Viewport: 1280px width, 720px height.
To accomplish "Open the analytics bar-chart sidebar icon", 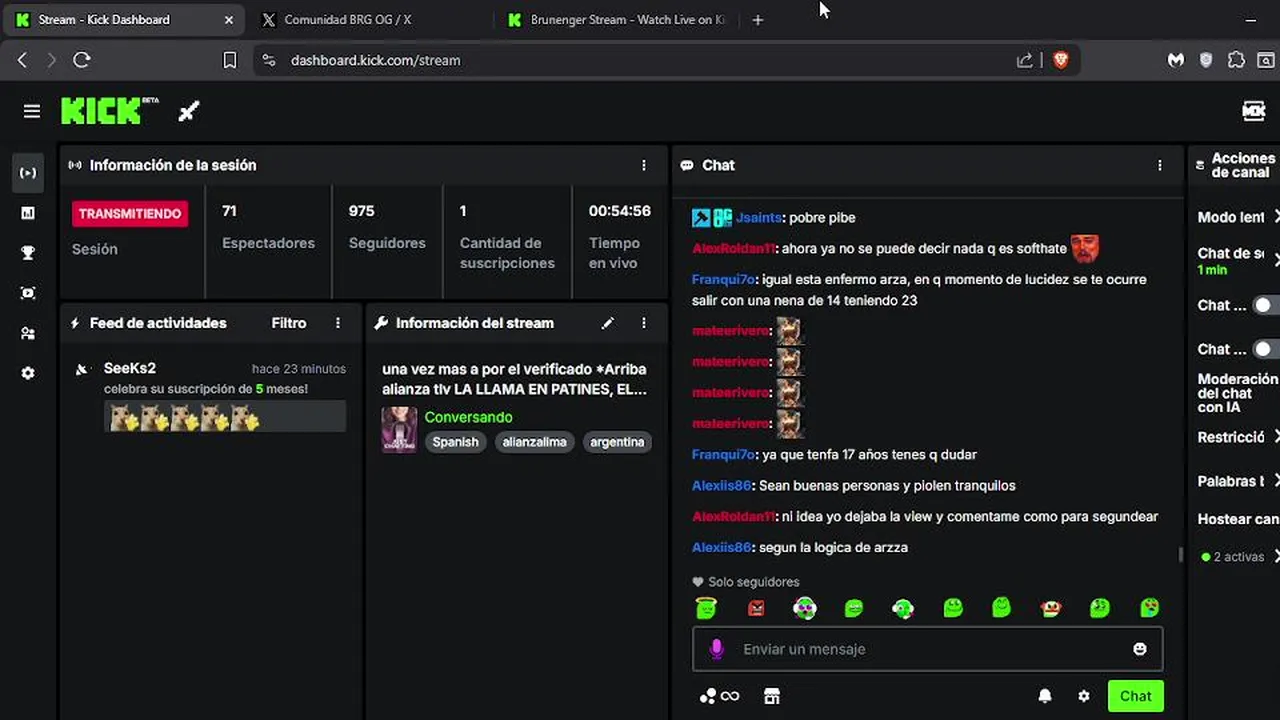I will [28, 213].
